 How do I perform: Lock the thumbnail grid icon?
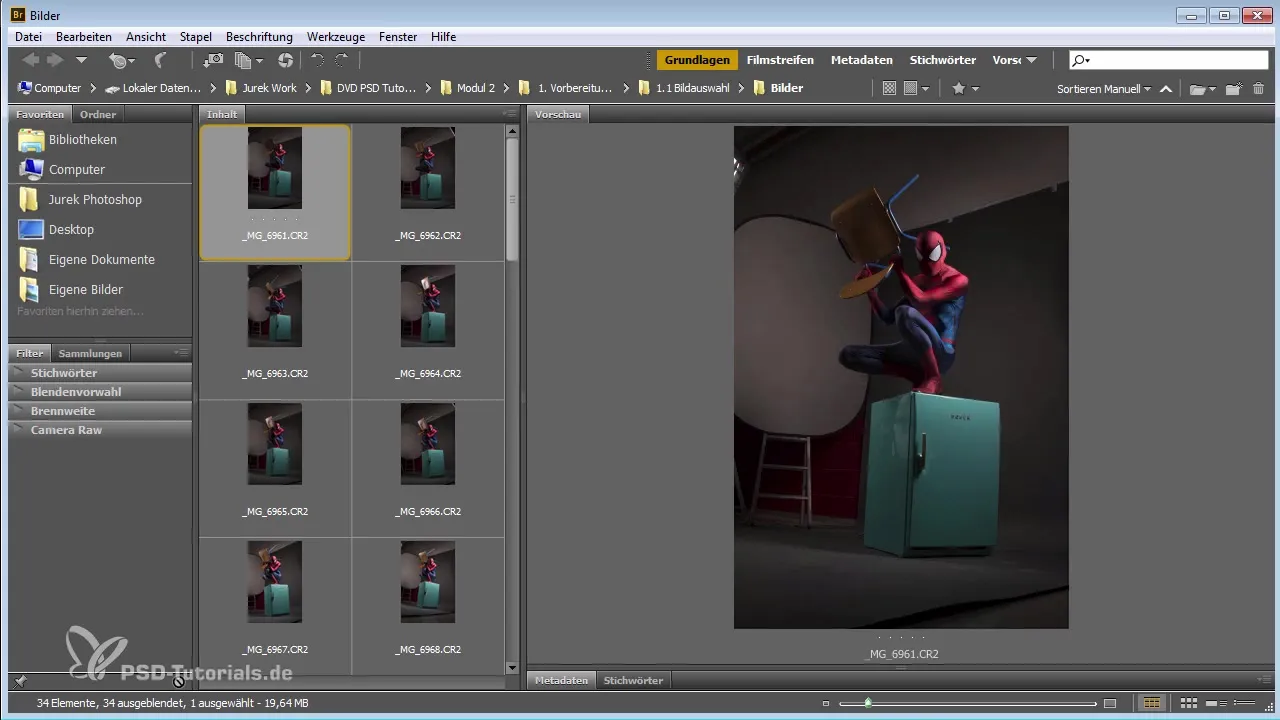1152,703
